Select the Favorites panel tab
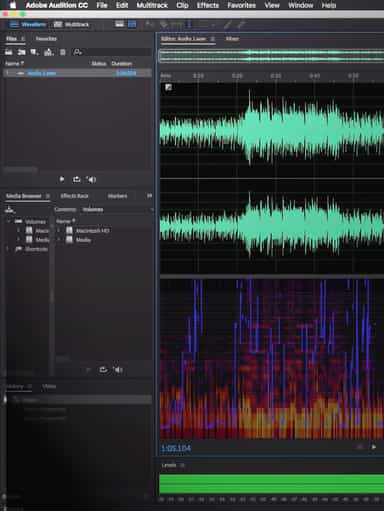This screenshot has height=511, width=384. (46, 39)
